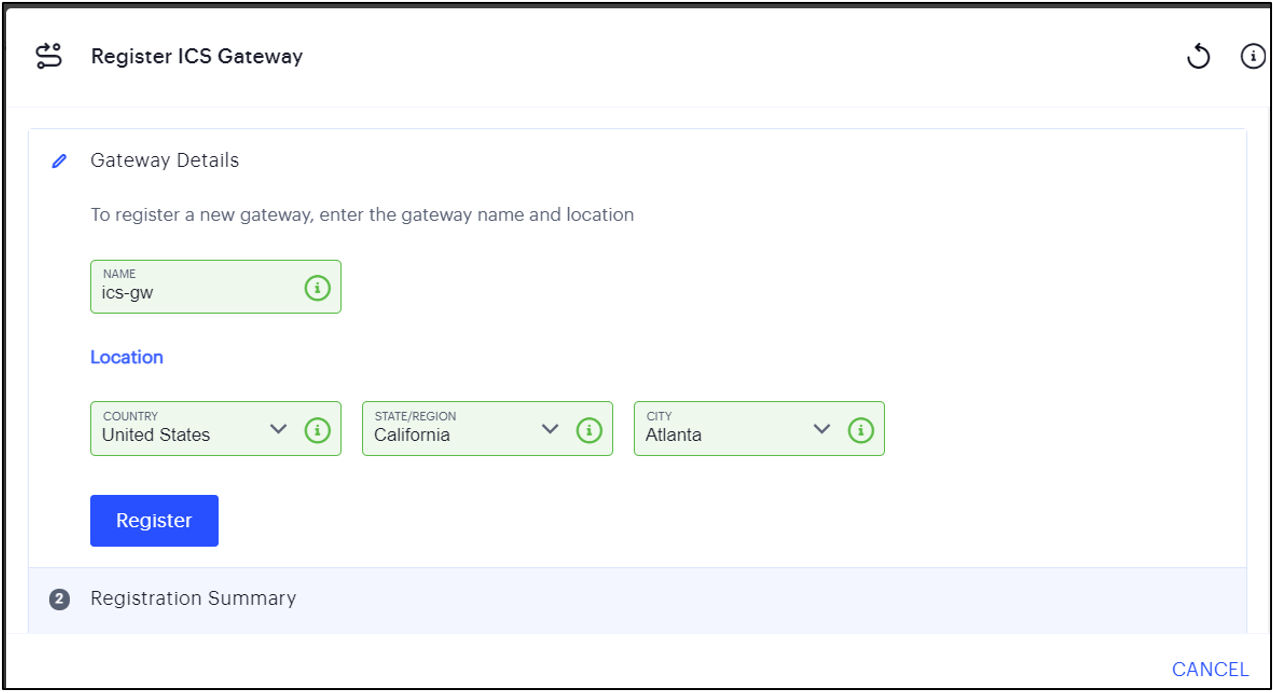This screenshot has width=1273, height=693.
Task: Click the info icon next to CITY
Action: click(x=860, y=429)
